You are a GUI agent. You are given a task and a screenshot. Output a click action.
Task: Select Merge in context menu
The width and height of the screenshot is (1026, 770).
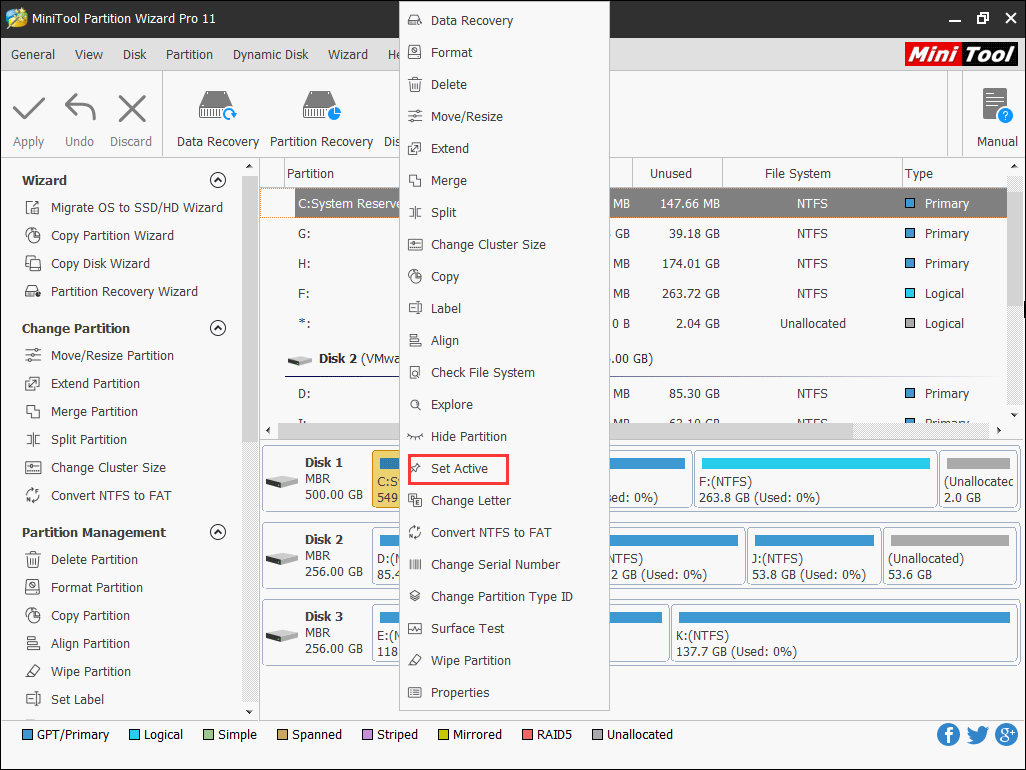(x=504, y=181)
